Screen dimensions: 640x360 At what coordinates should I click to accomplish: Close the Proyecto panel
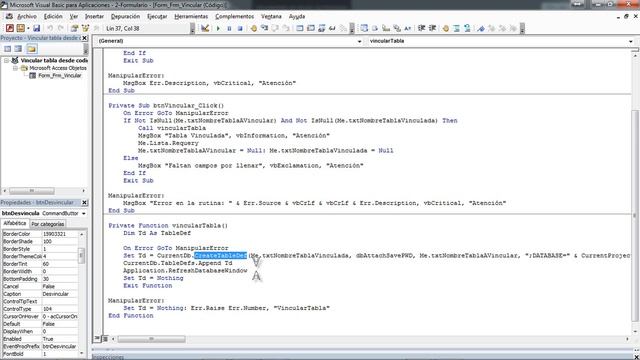click(84, 38)
